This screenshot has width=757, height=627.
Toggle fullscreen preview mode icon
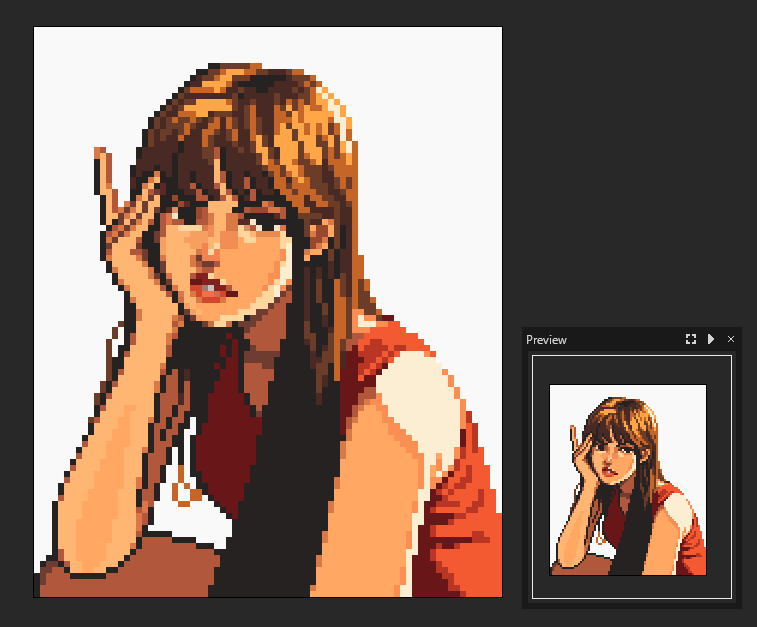690,340
